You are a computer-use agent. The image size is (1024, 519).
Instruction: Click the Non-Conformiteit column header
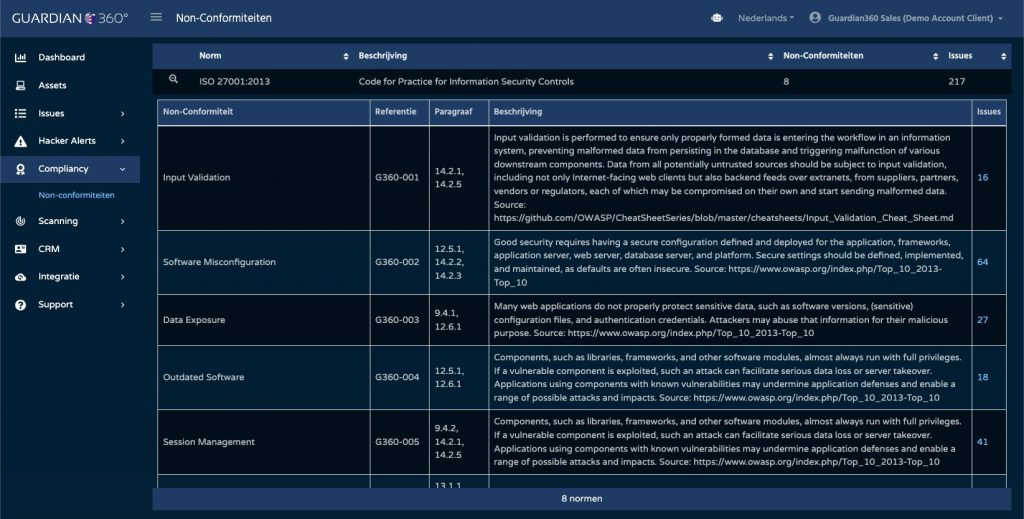[x=198, y=112]
